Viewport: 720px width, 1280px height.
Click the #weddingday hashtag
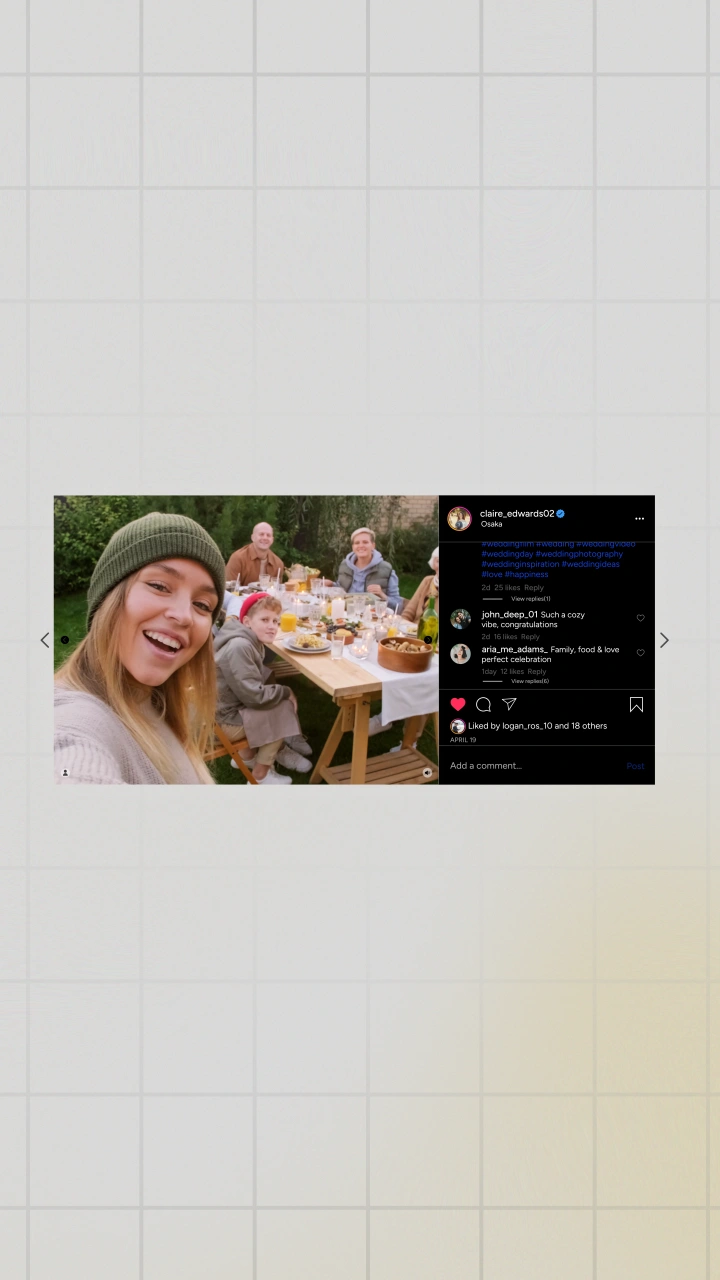tap(507, 554)
